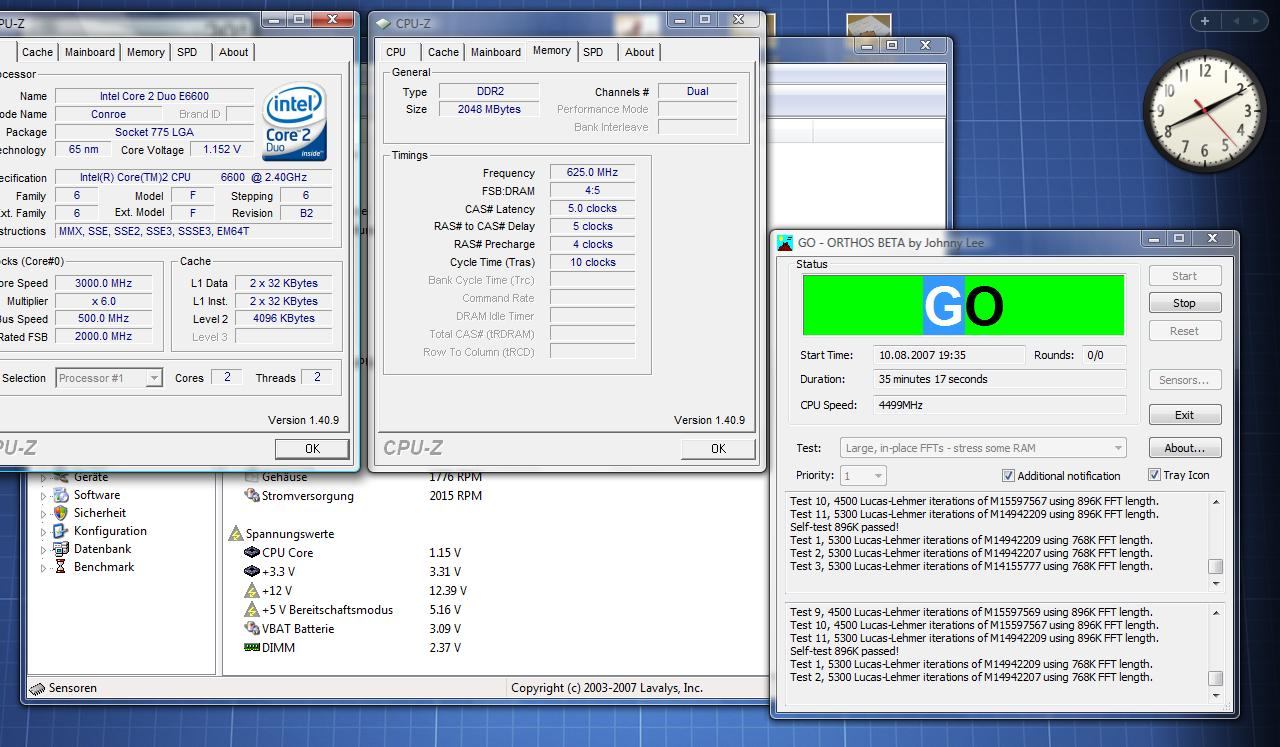This screenshot has height=747, width=1280.
Task: Click the green GO status indicator
Action: (x=963, y=305)
